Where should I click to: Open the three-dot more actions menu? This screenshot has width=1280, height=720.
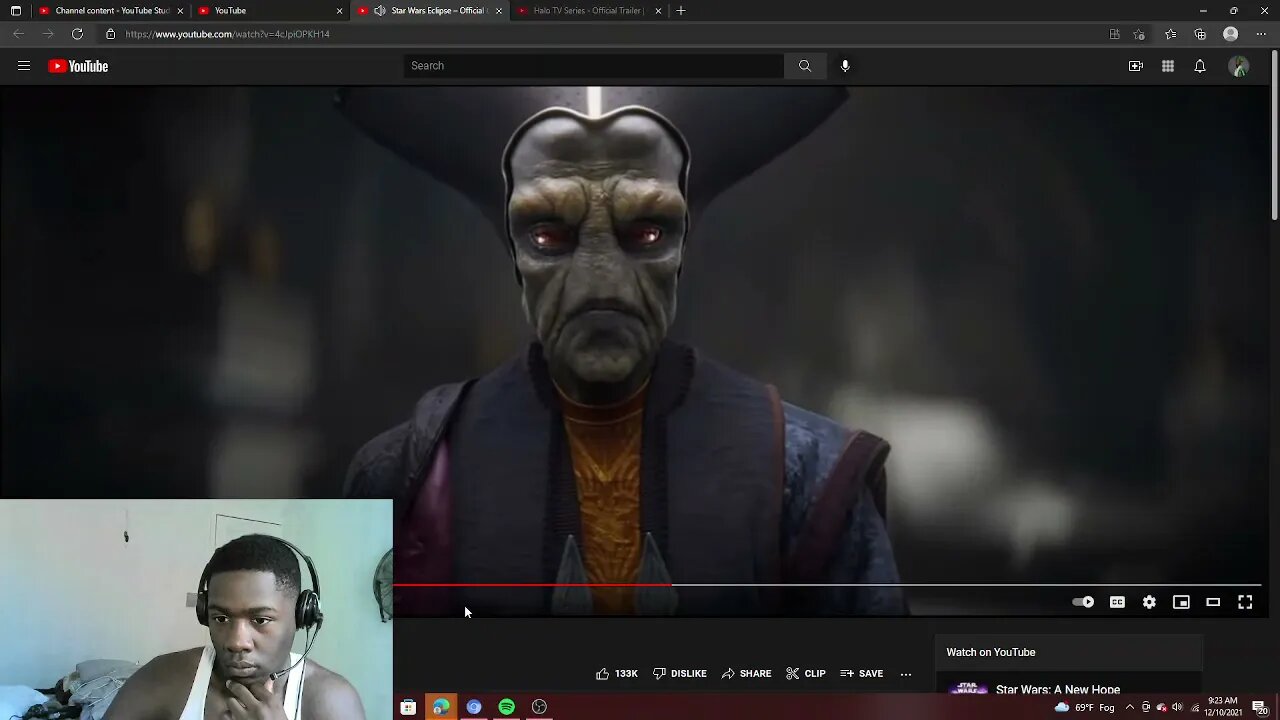click(906, 674)
